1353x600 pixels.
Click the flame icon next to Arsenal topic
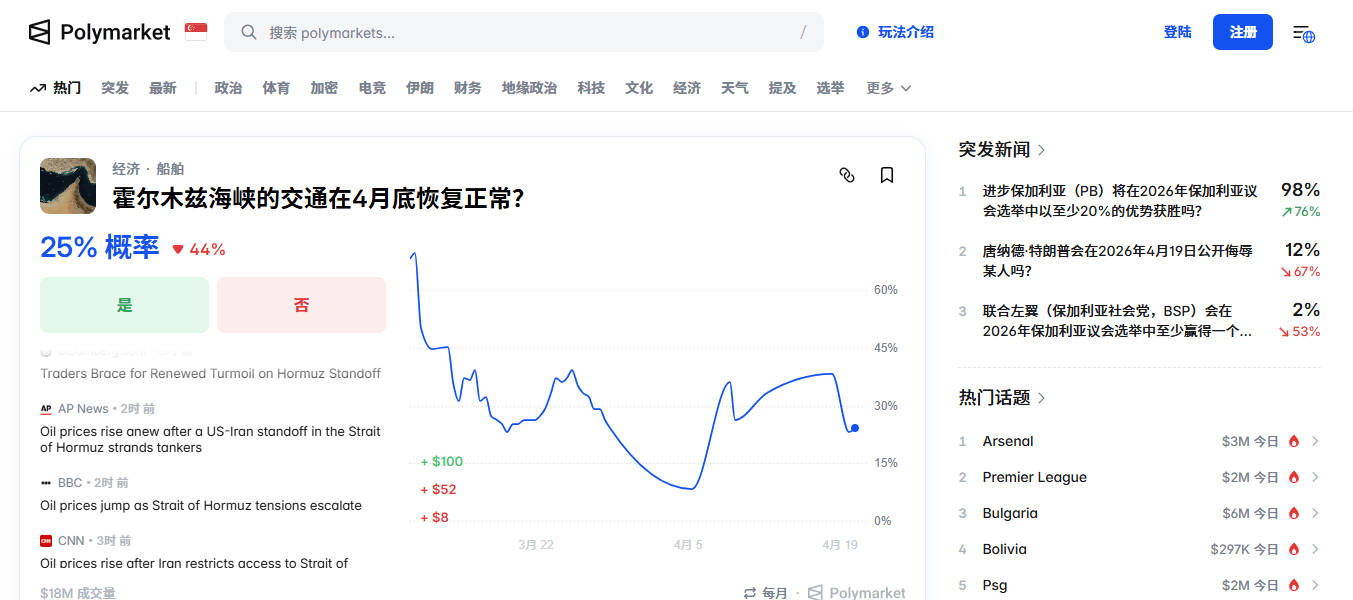pyautogui.click(x=1293, y=441)
